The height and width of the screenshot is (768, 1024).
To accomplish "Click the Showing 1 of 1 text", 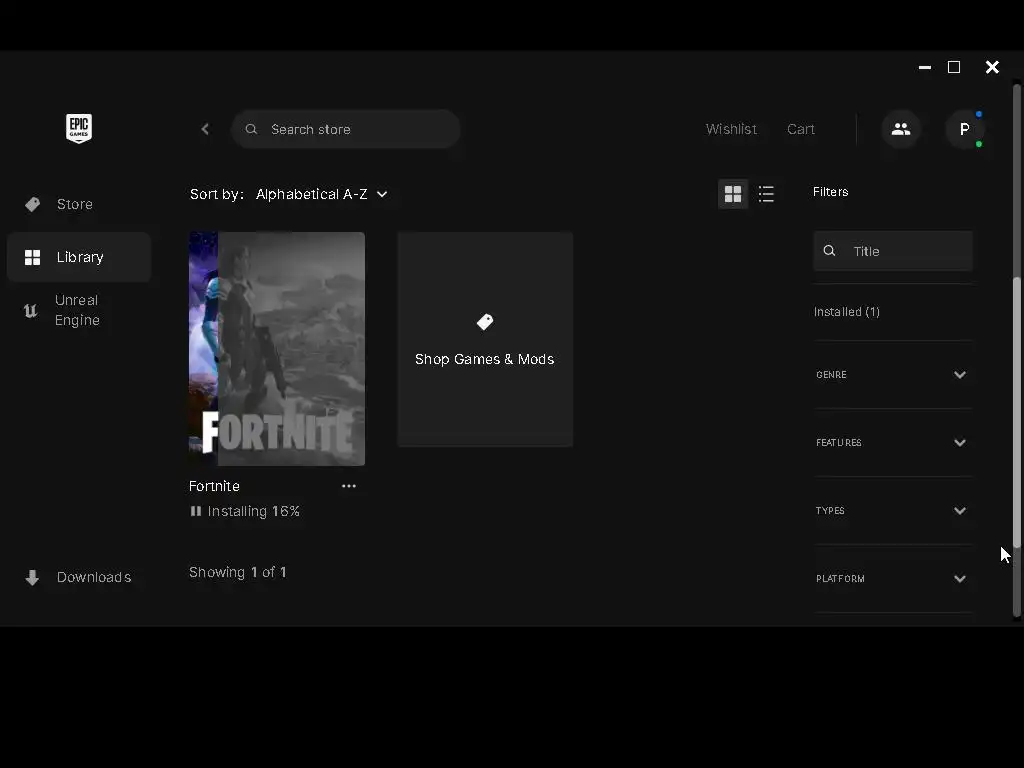I will pyautogui.click(x=238, y=572).
